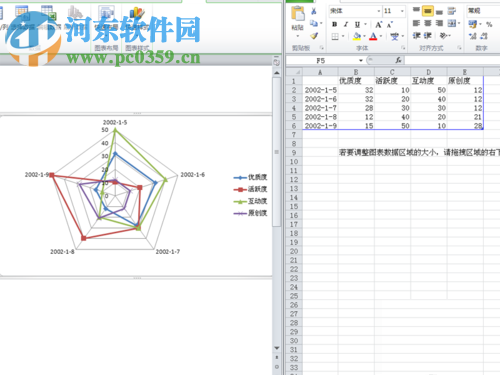Open the borders dropdown arrow
Viewport: 500px width, 375px height.
click(343, 36)
